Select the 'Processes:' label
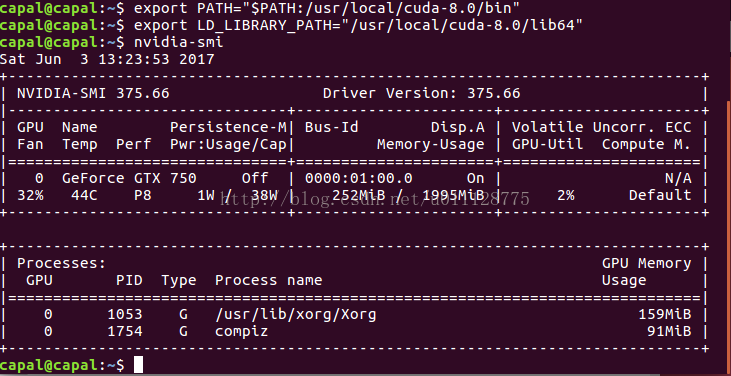The image size is (731, 376). coord(62,263)
